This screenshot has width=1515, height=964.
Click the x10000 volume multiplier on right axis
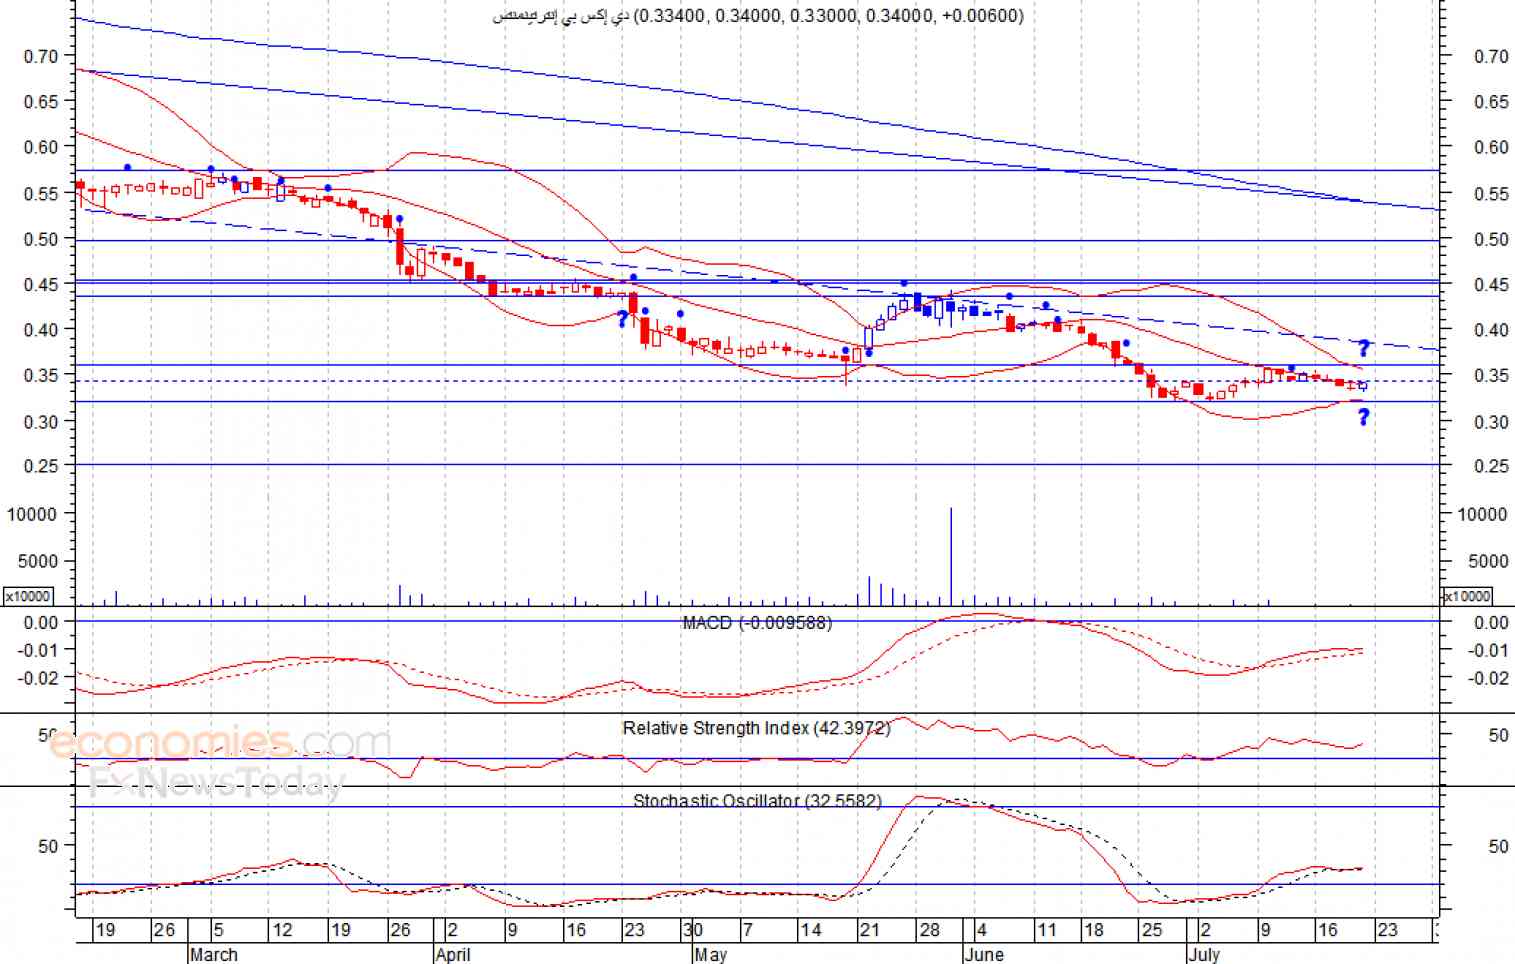coord(1467,596)
